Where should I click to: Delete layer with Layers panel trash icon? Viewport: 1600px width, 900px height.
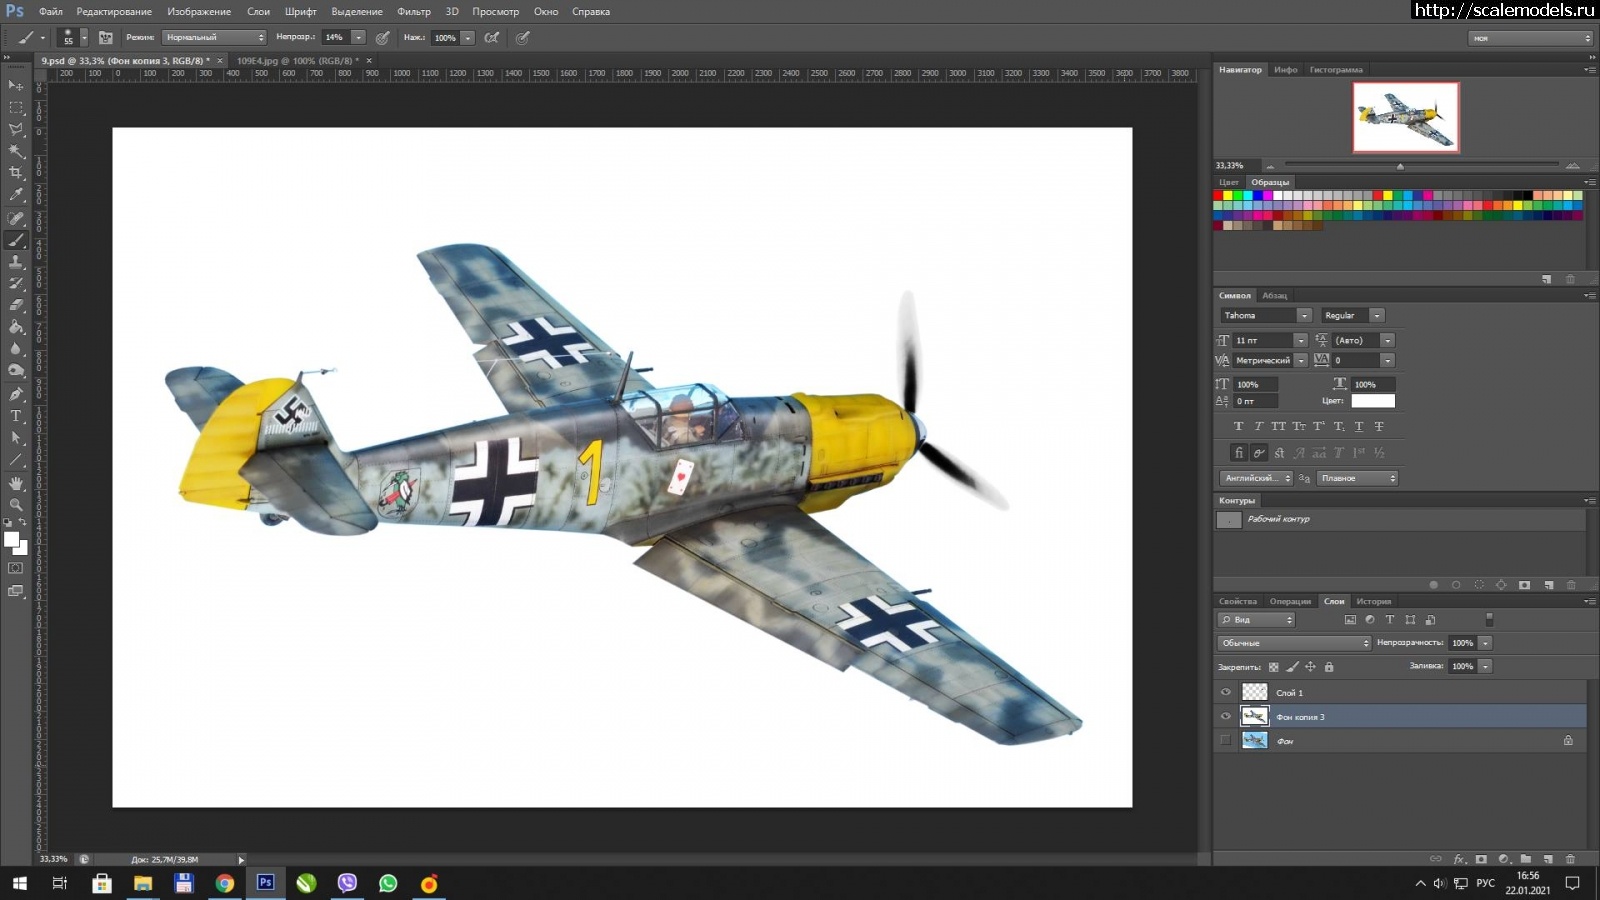(x=1570, y=859)
